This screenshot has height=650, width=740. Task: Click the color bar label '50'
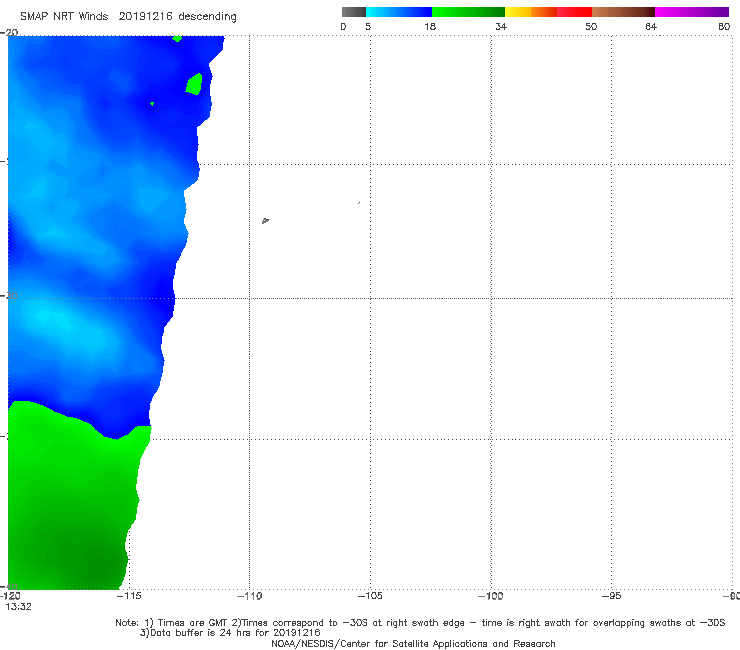point(591,27)
